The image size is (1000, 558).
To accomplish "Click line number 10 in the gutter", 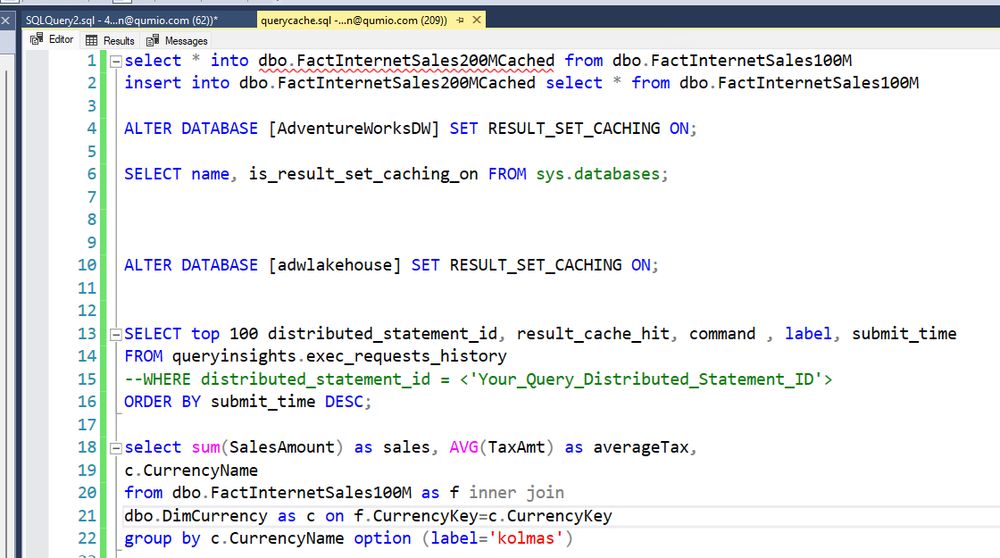I will (87, 265).
